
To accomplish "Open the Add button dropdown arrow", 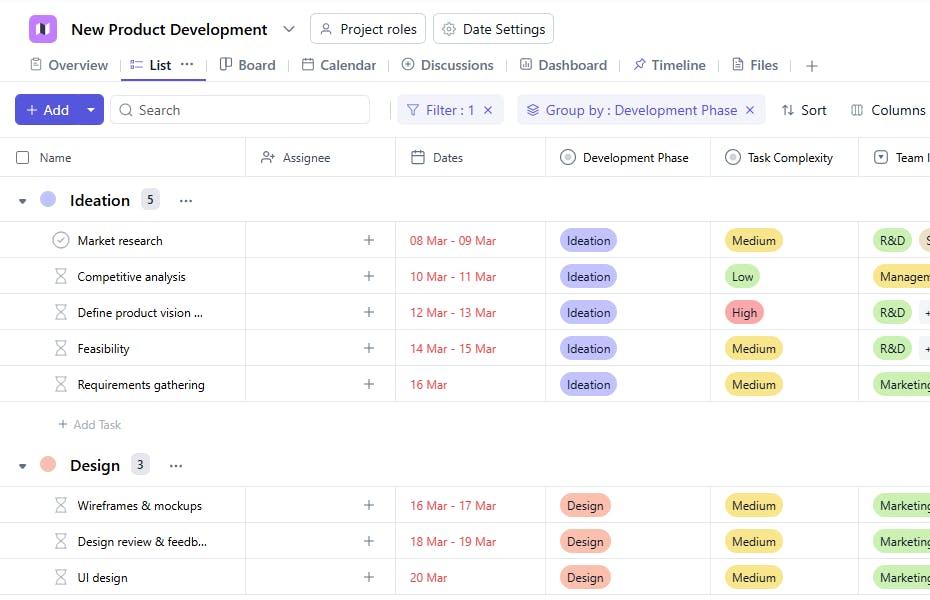I will pos(91,110).
